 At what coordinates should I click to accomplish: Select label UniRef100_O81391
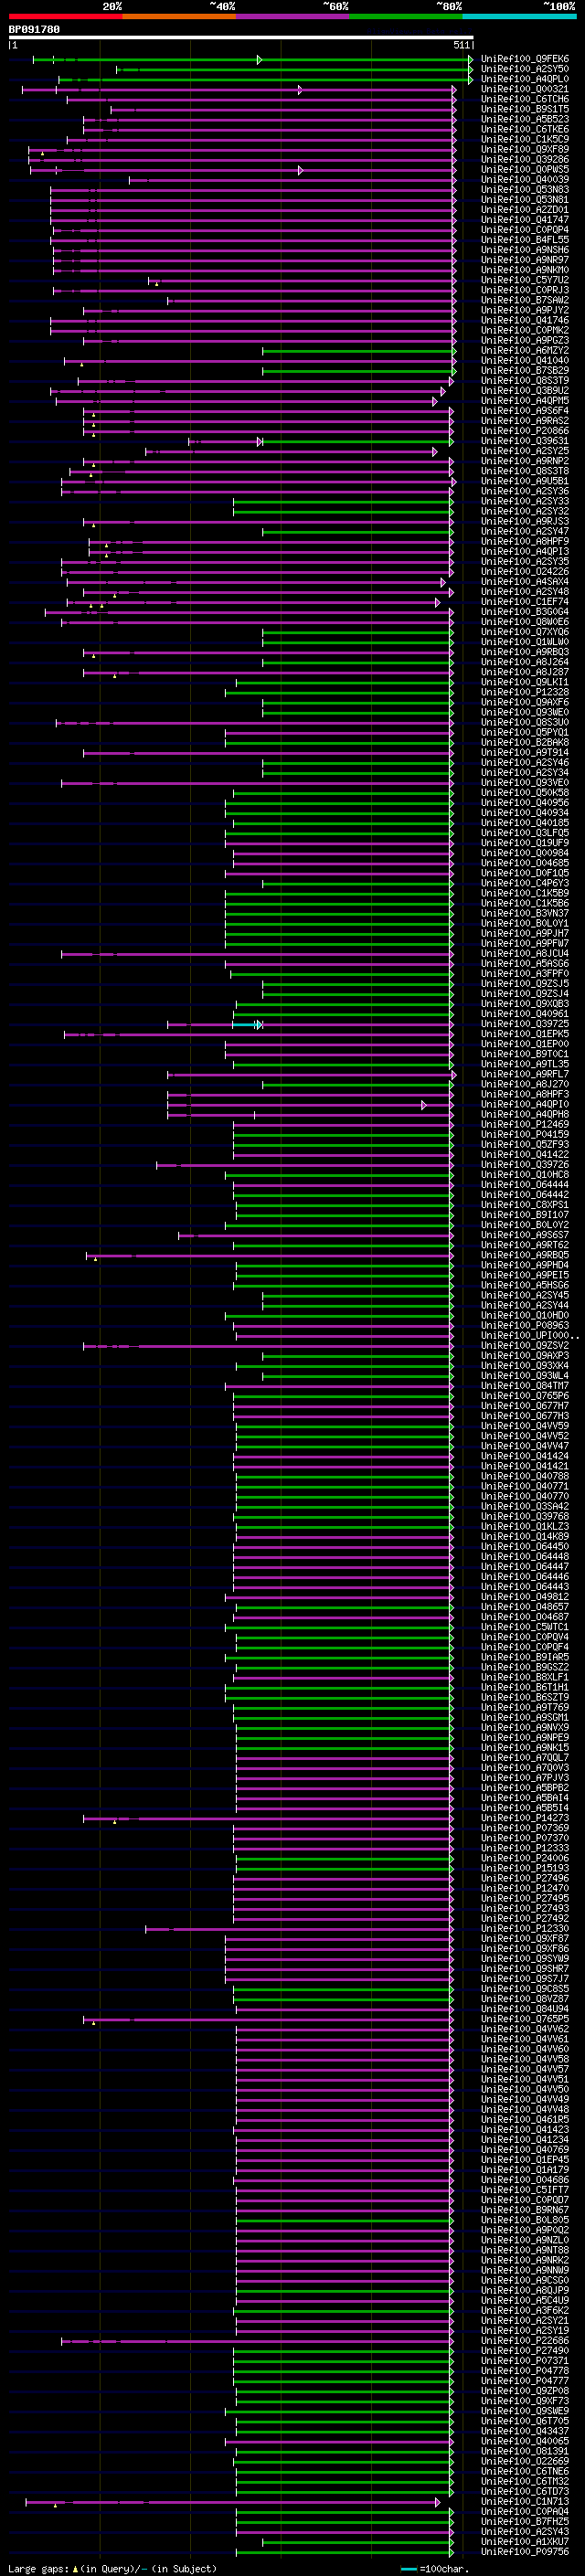click(525, 2452)
